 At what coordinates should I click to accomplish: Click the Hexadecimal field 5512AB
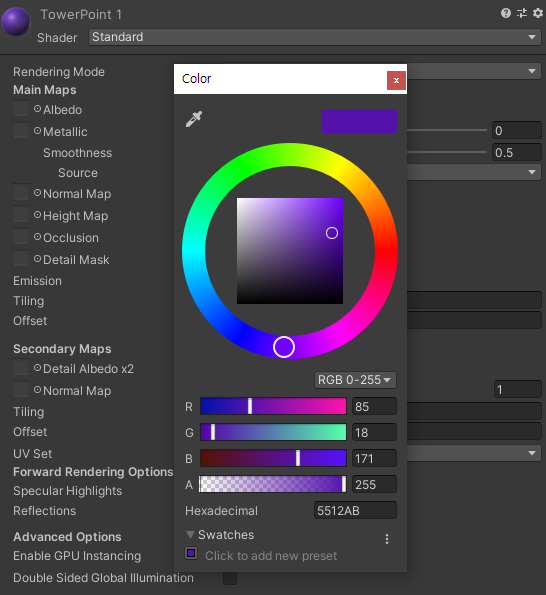tap(355, 510)
